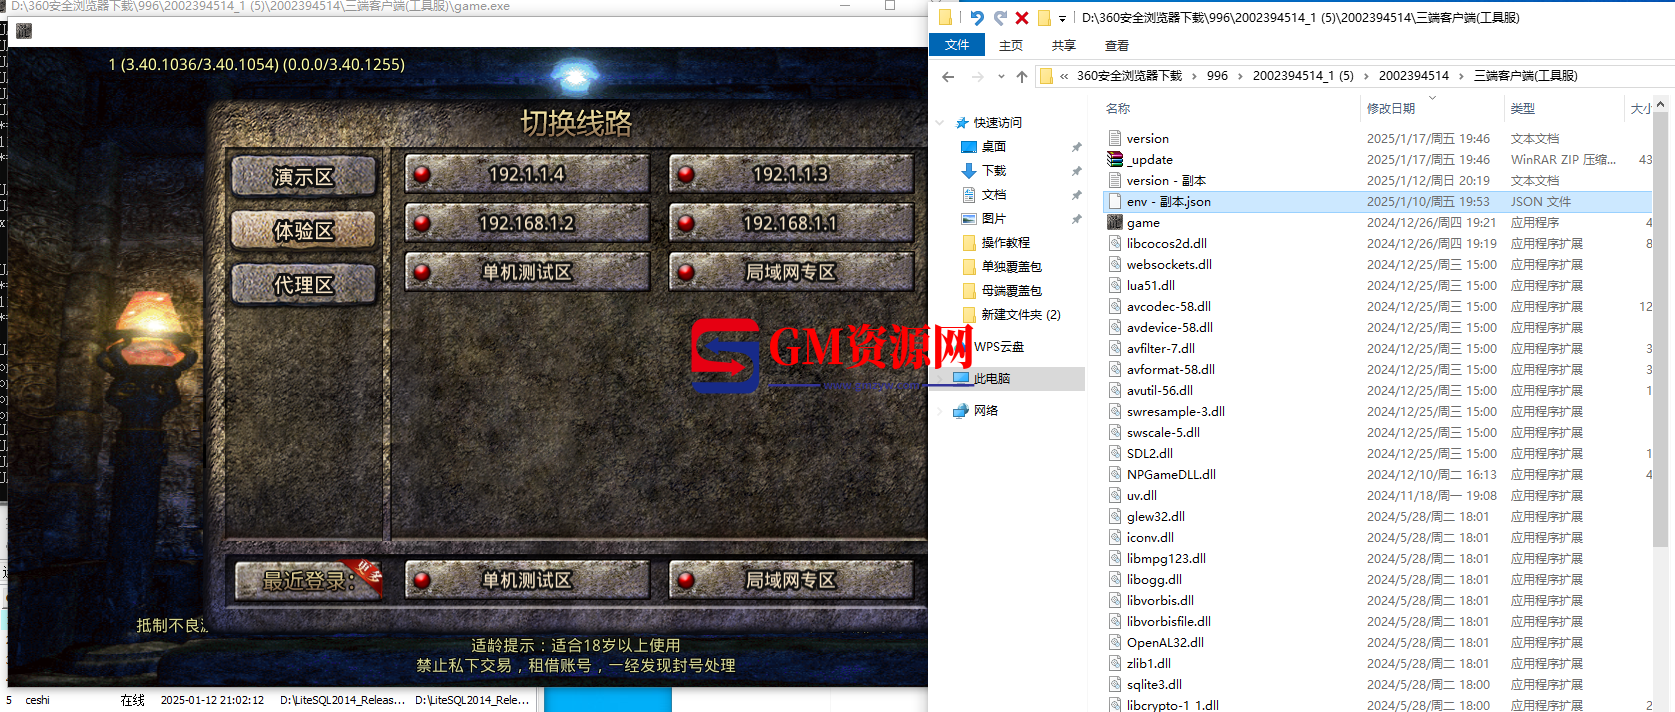Select the _update WinRAR archive icon

point(1115,159)
